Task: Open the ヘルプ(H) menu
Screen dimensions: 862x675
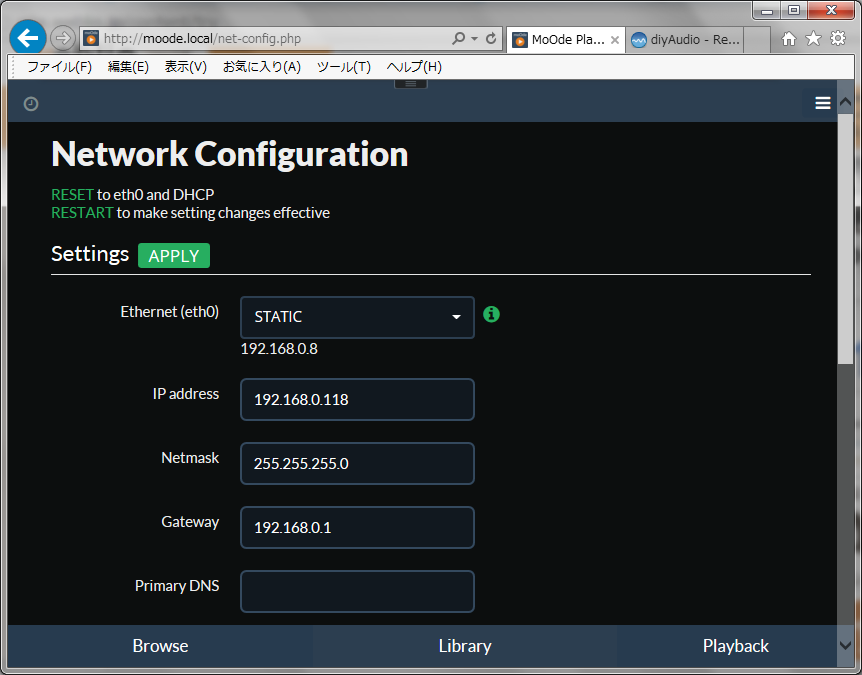Action: (414, 67)
